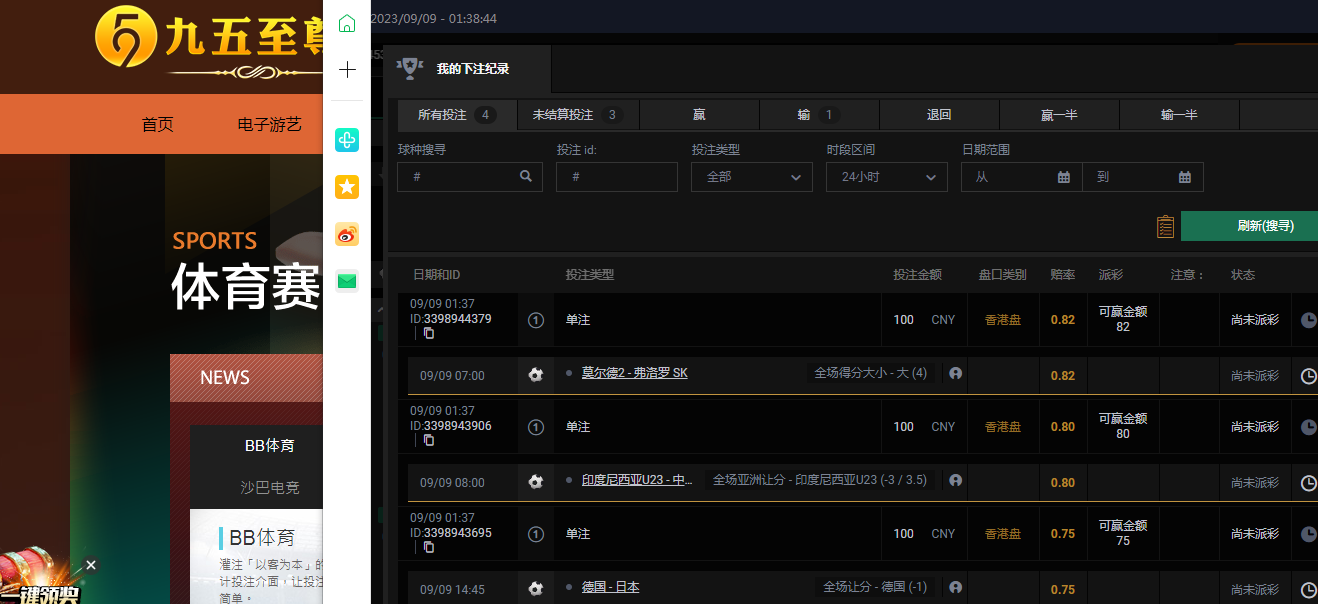The image size is (1318, 604).
Task: Click 全场得分大小 - 大 (4) bet label
Action: point(871,373)
